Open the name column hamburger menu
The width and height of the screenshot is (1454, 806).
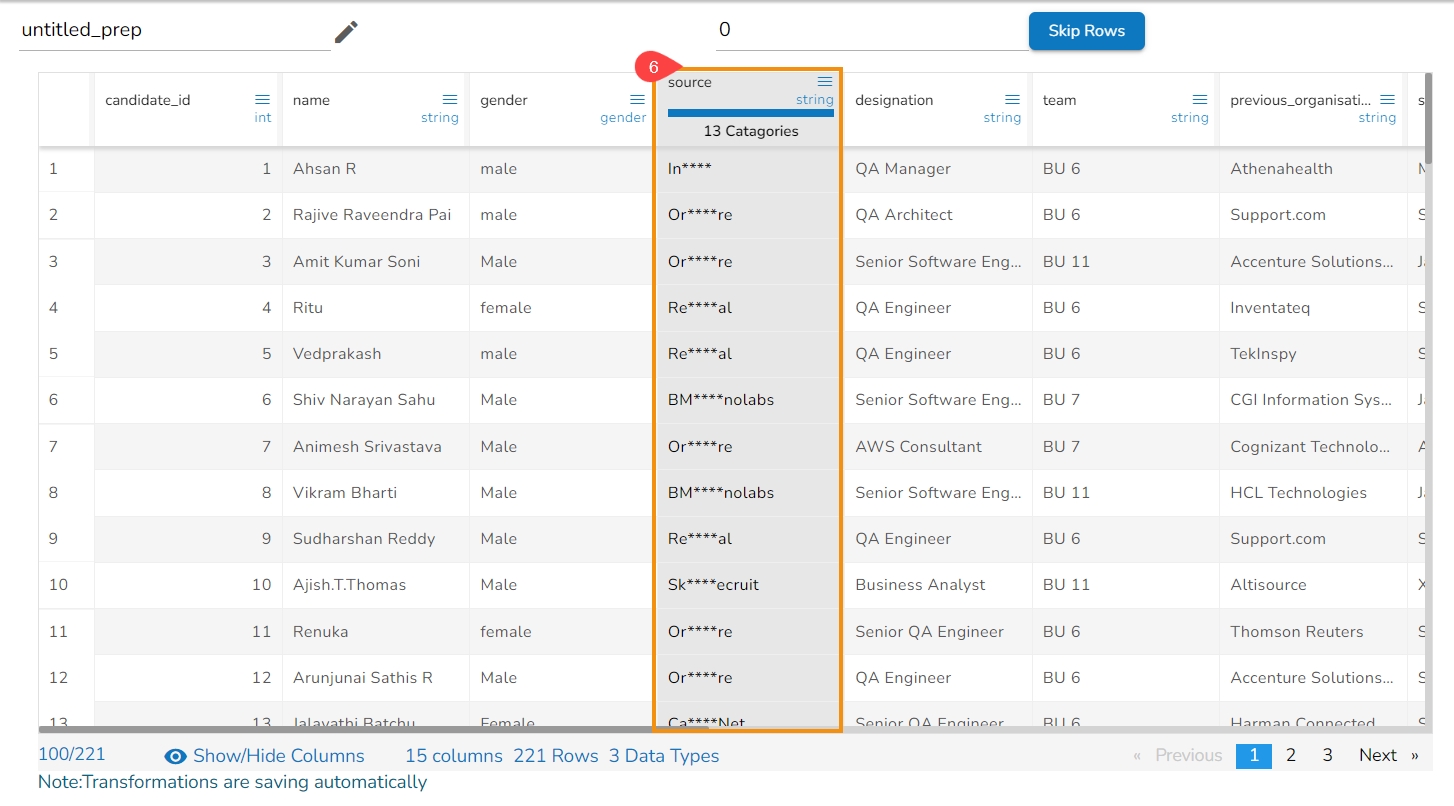[450, 99]
